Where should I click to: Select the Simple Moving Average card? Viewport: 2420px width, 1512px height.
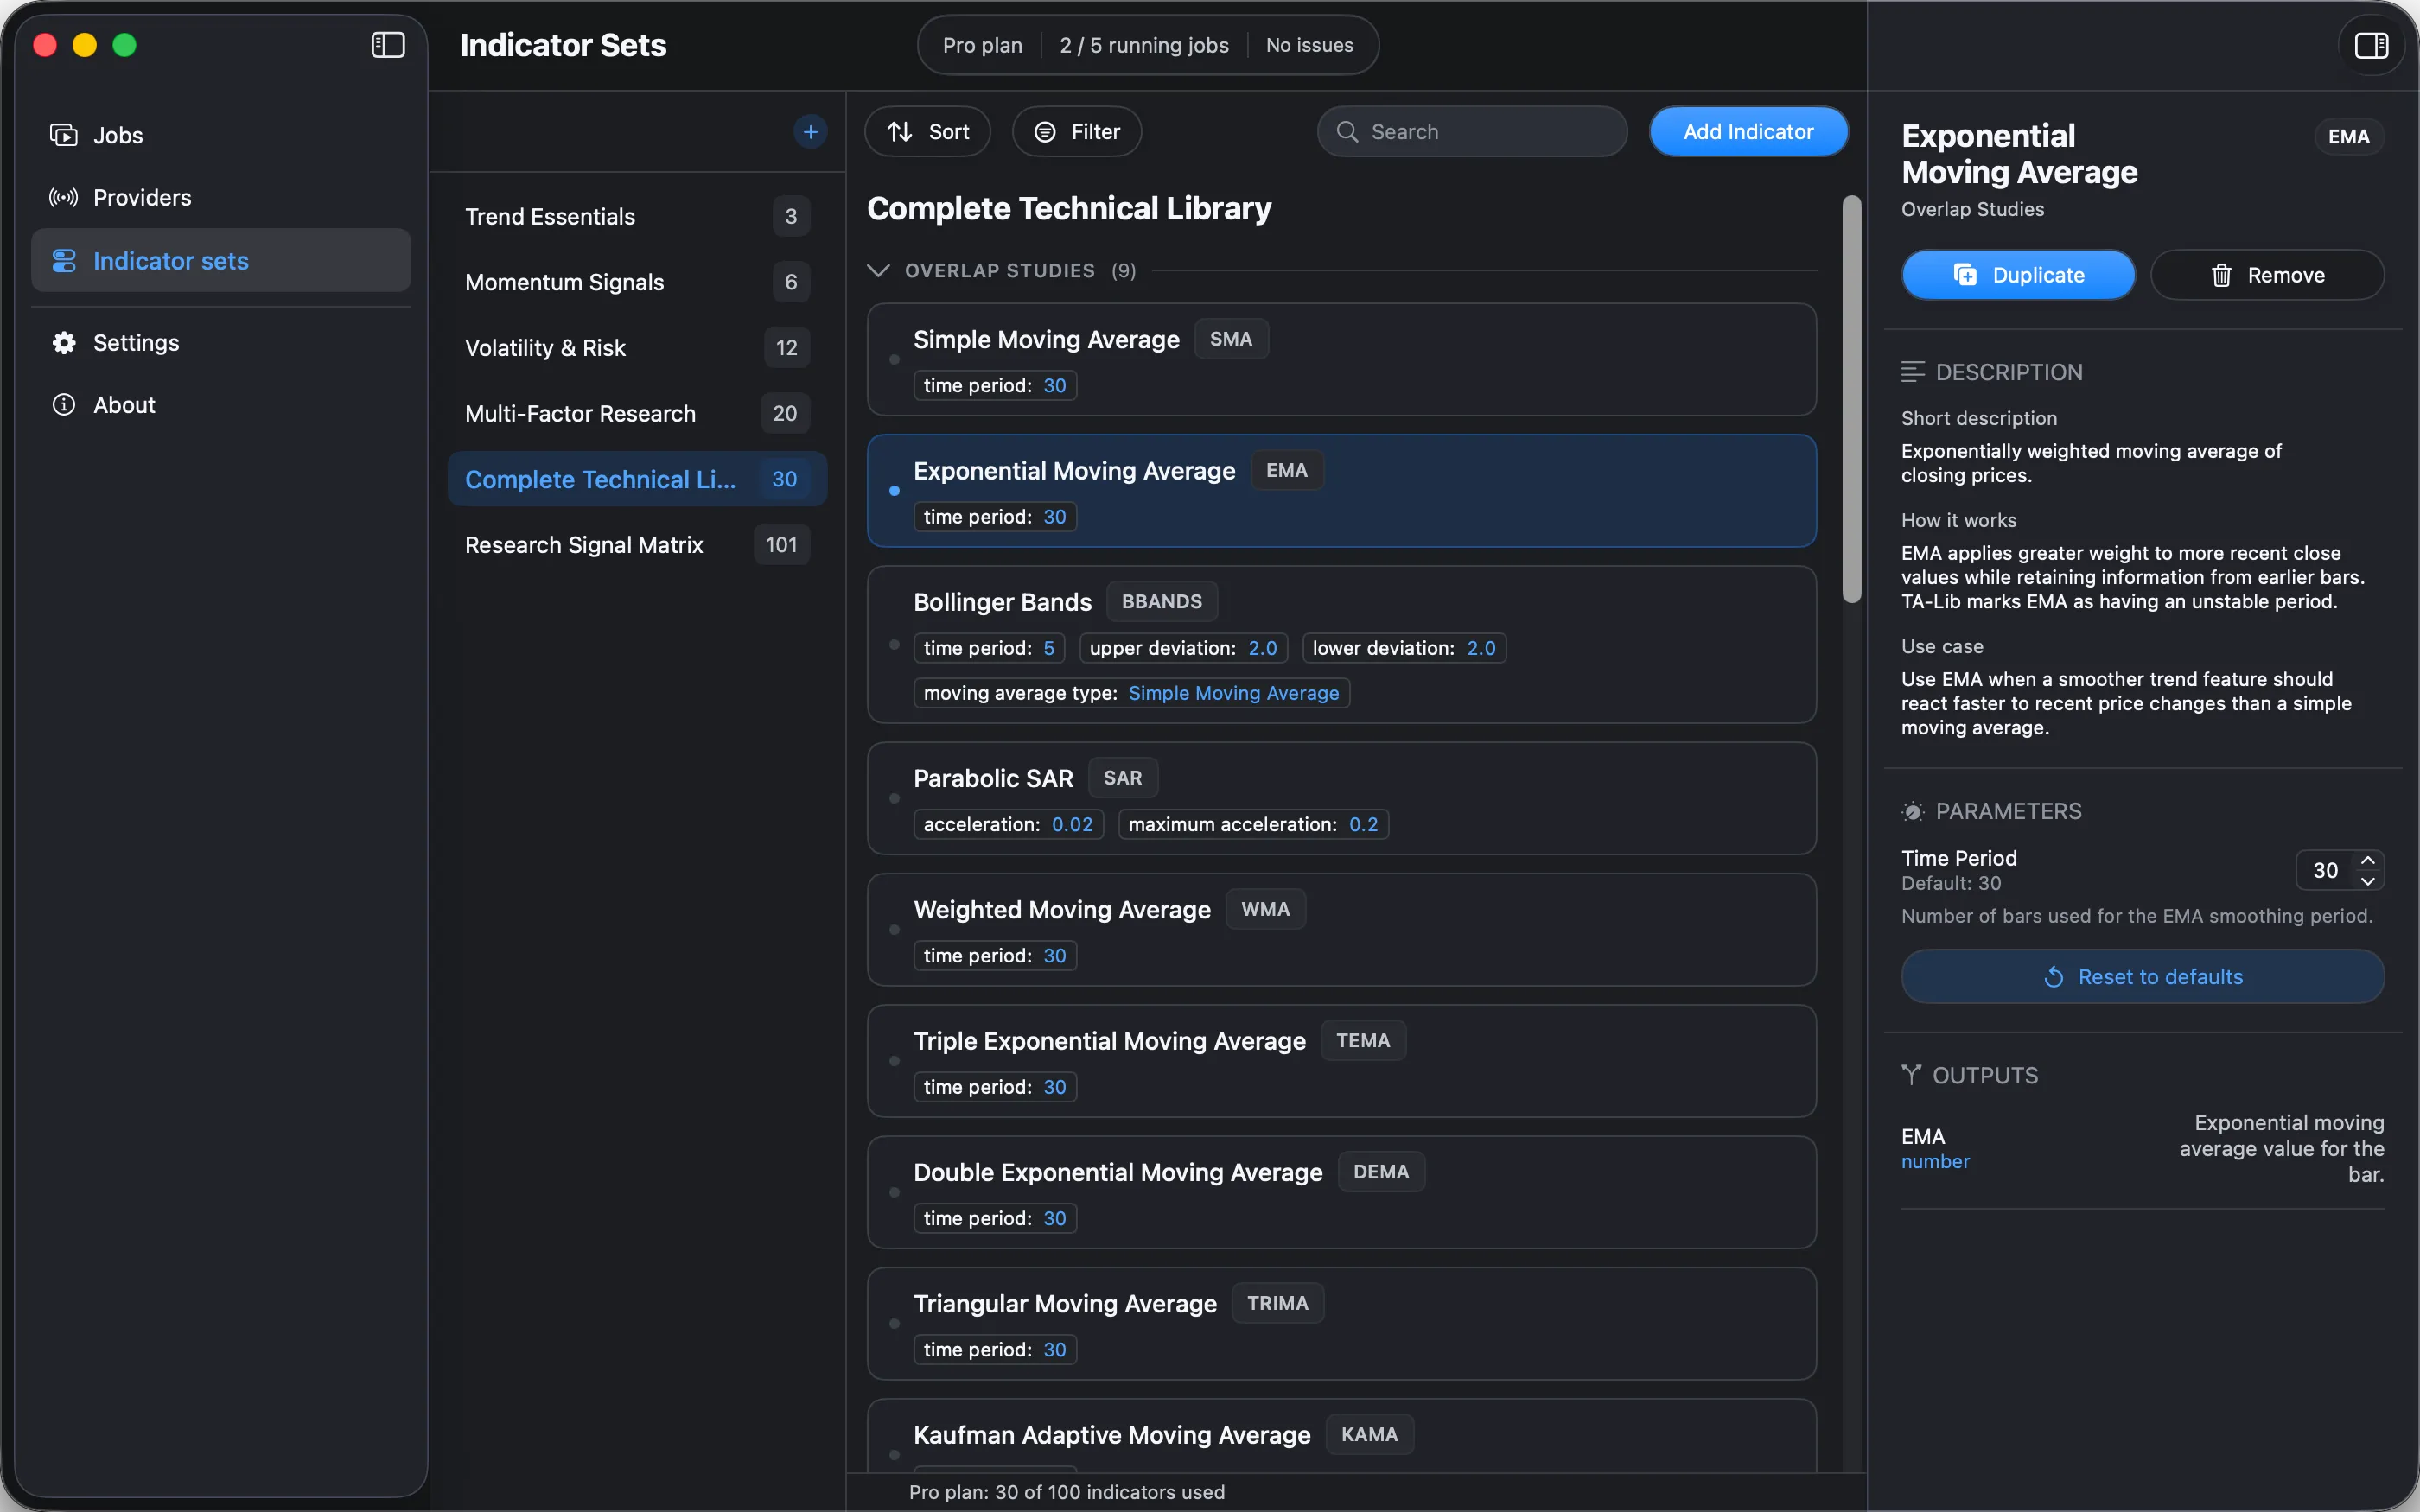tap(1341, 359)
